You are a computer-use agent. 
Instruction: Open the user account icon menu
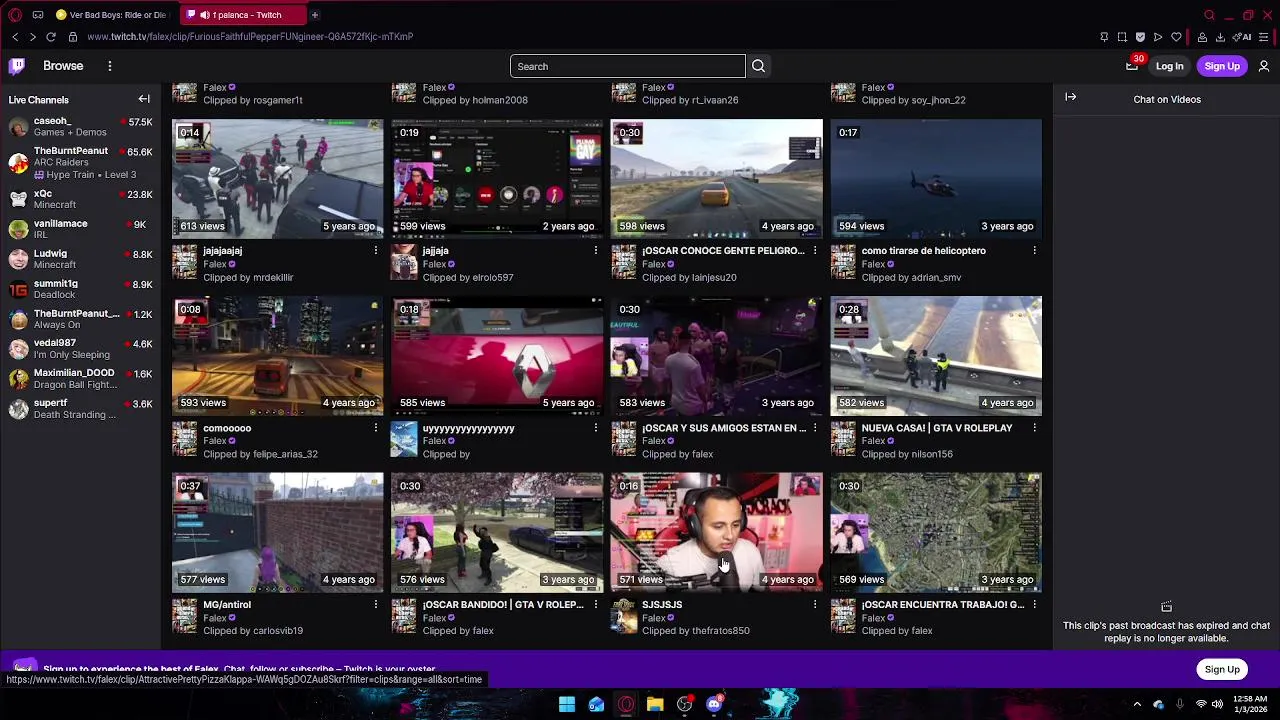1264,66
